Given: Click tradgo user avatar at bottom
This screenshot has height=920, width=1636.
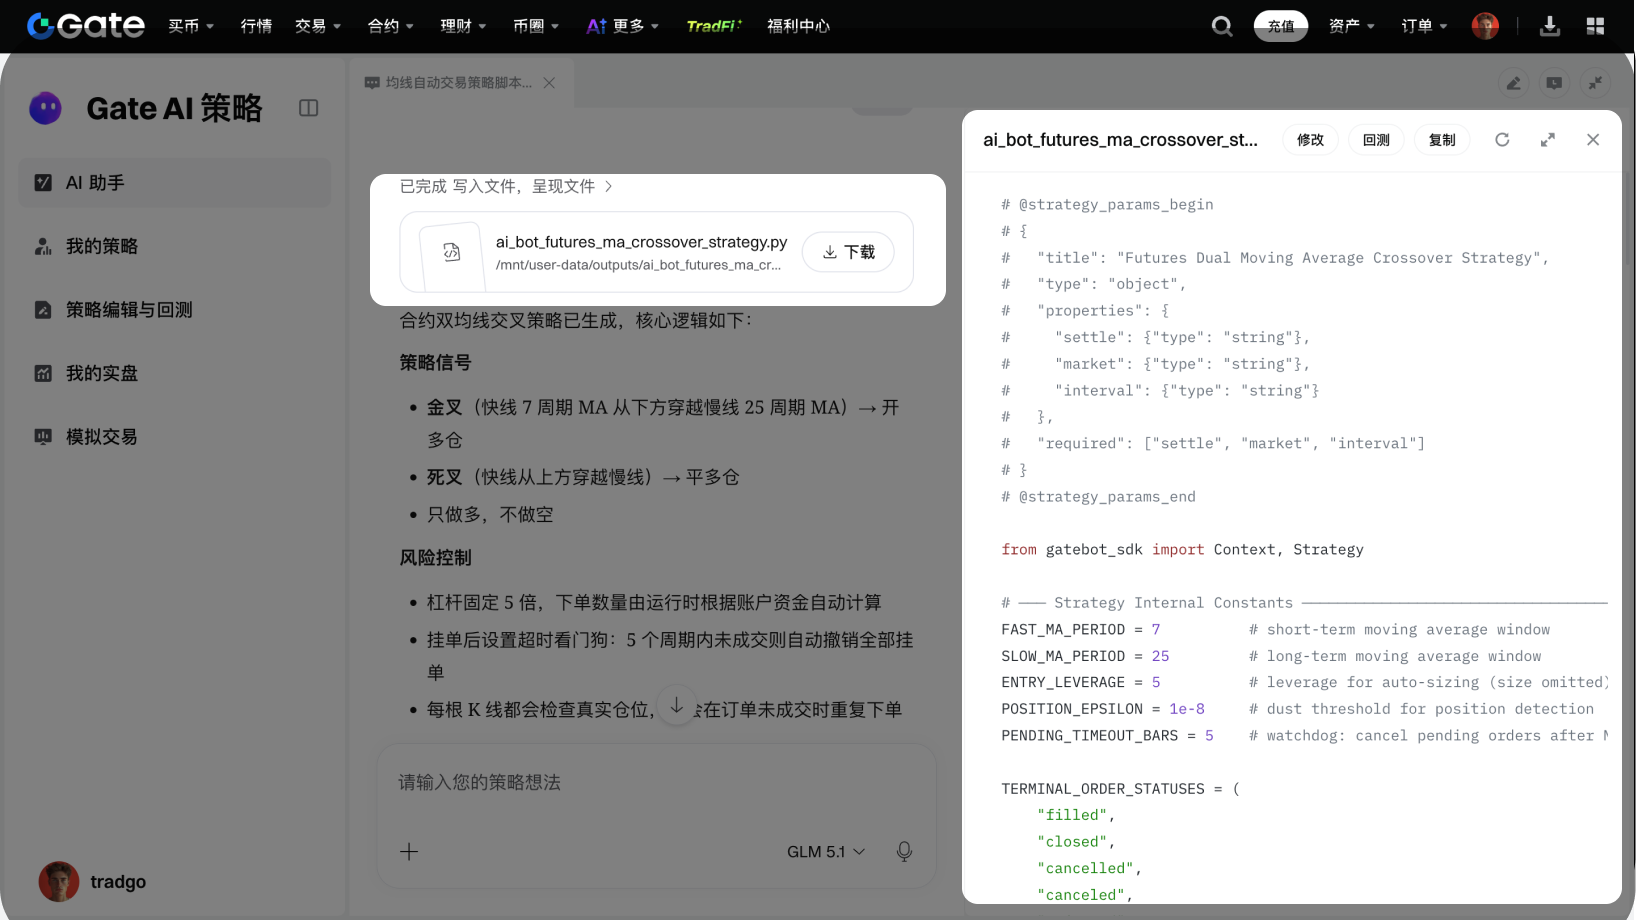Looking at the screenshot, I should coord(59,882).
